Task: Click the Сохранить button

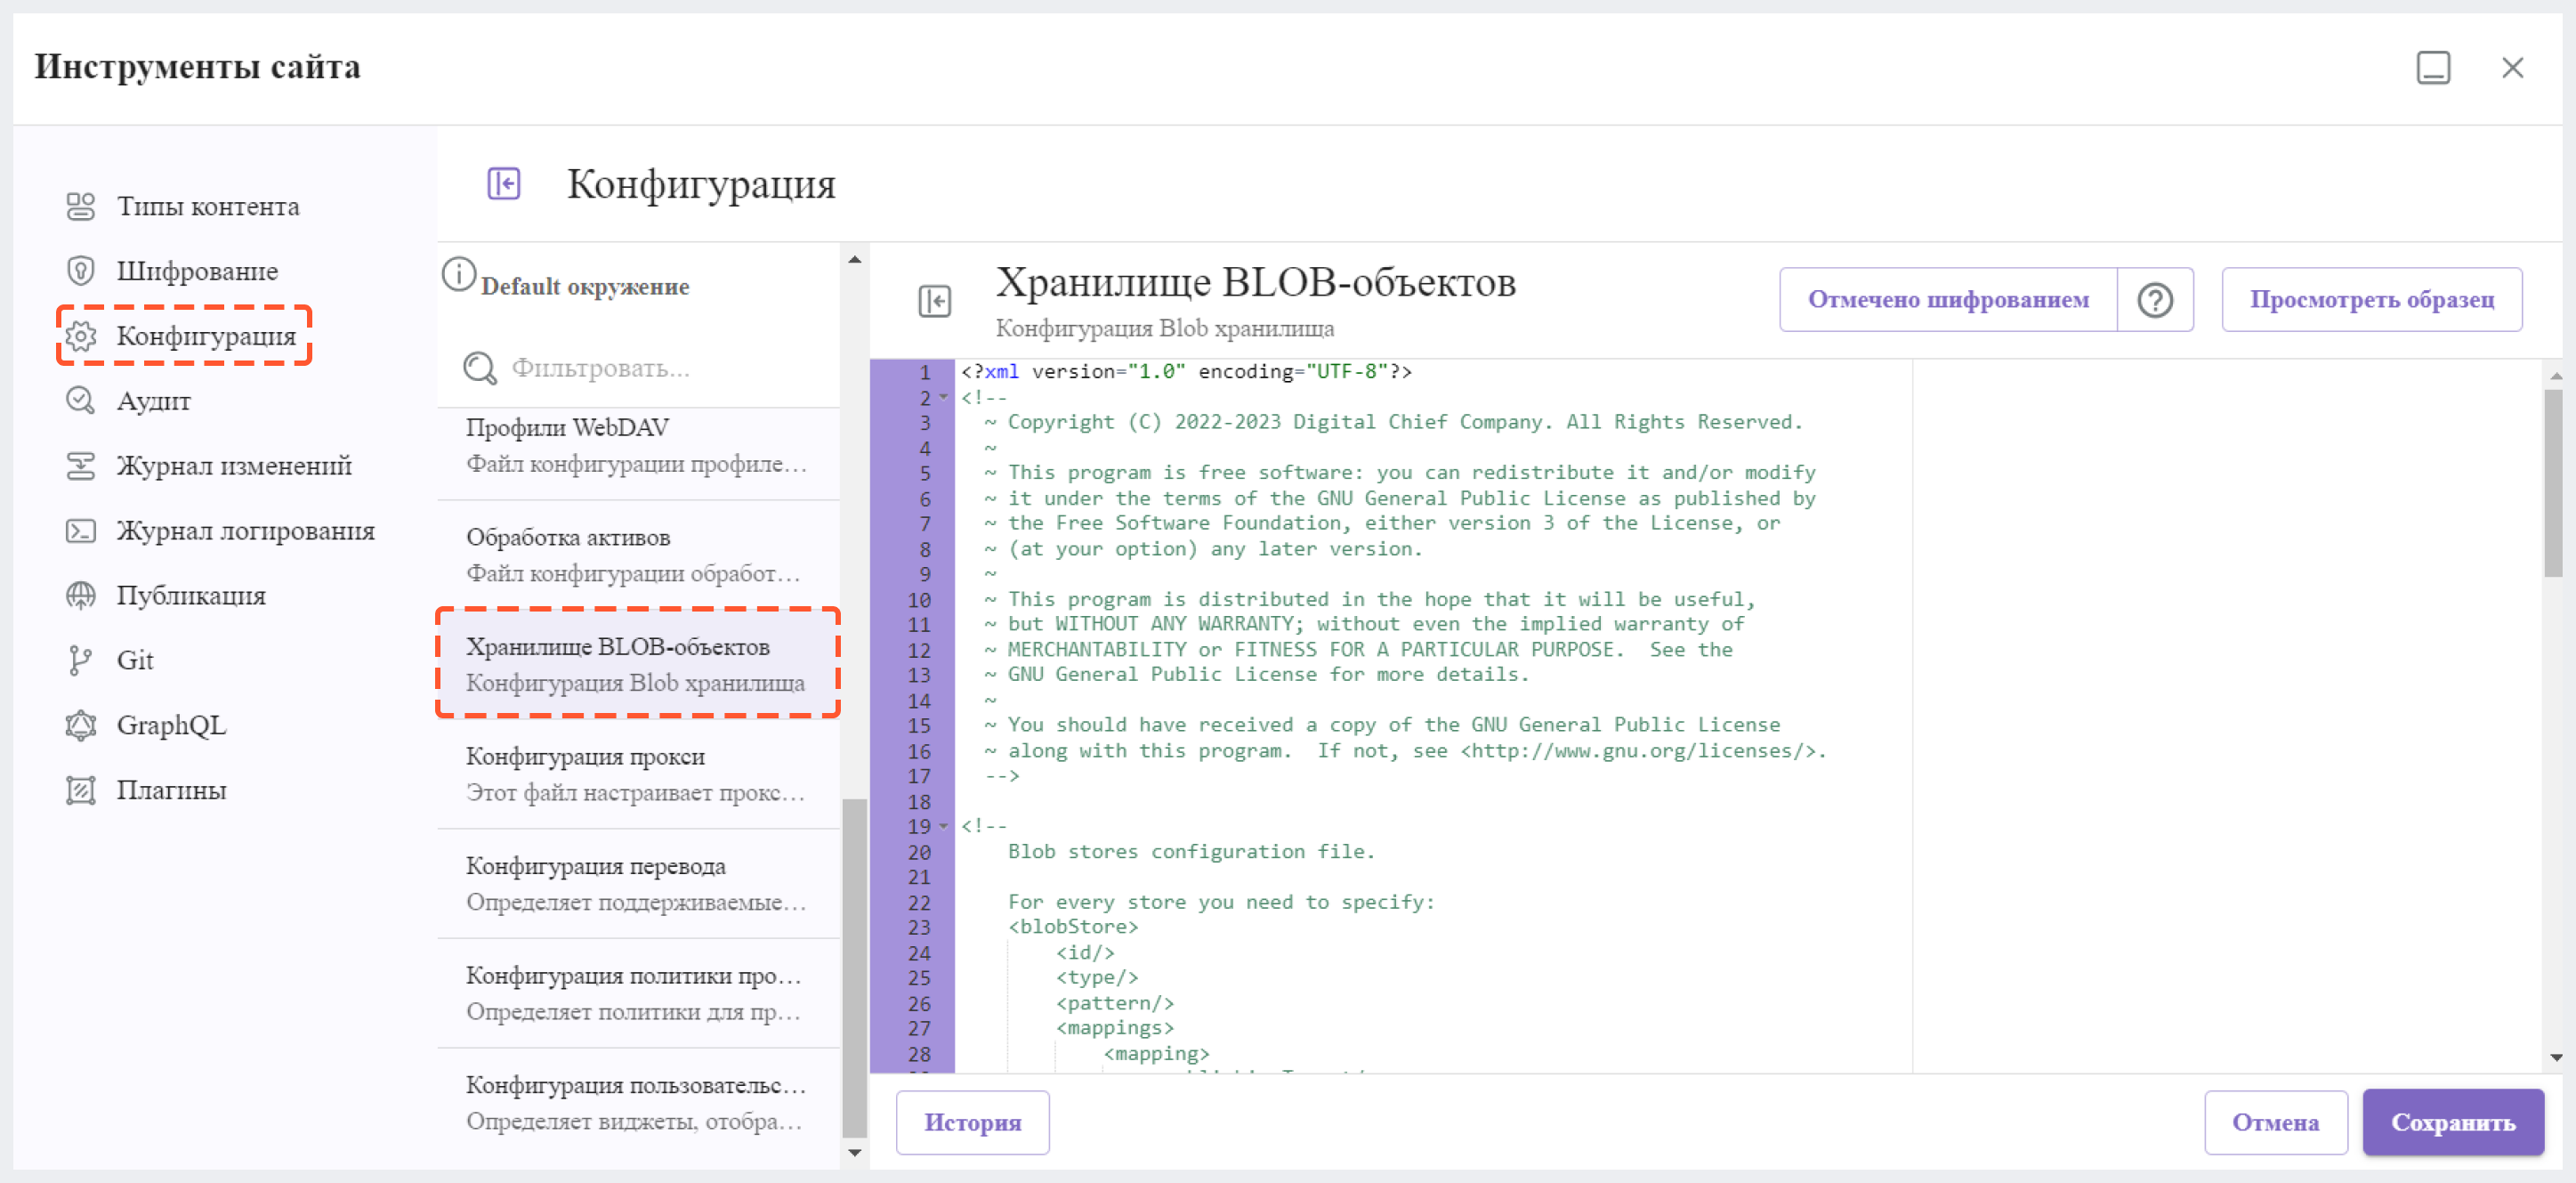Action: [2452, 1123]
